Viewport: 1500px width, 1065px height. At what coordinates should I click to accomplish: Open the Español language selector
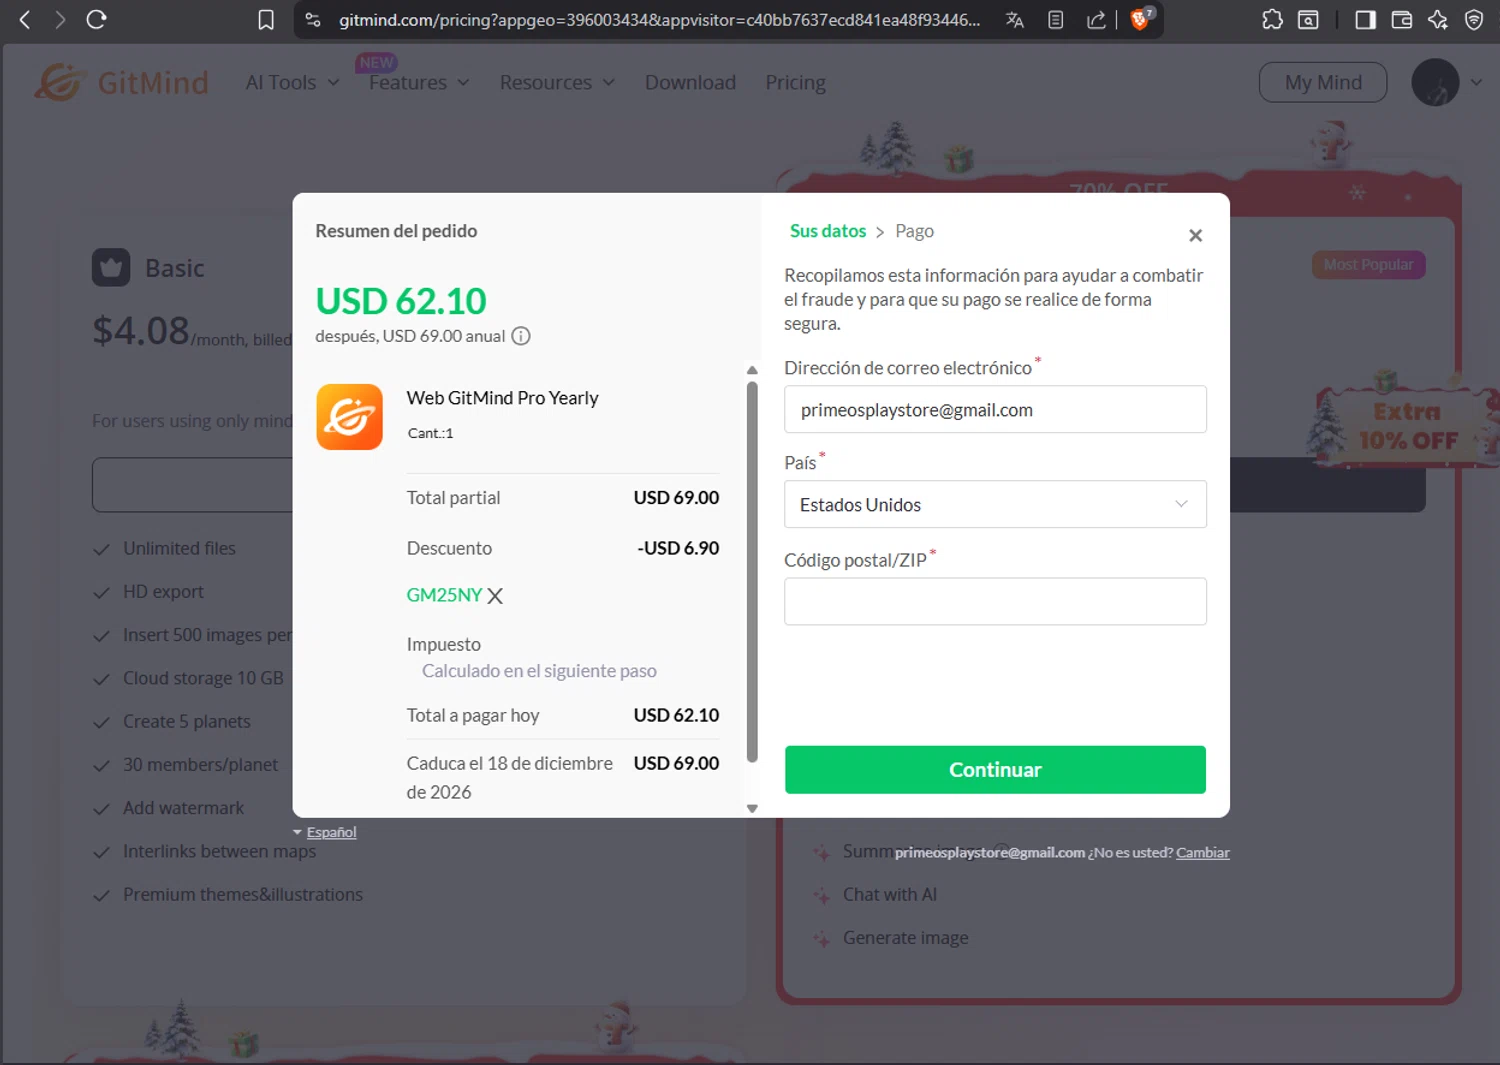pos(325,832)
